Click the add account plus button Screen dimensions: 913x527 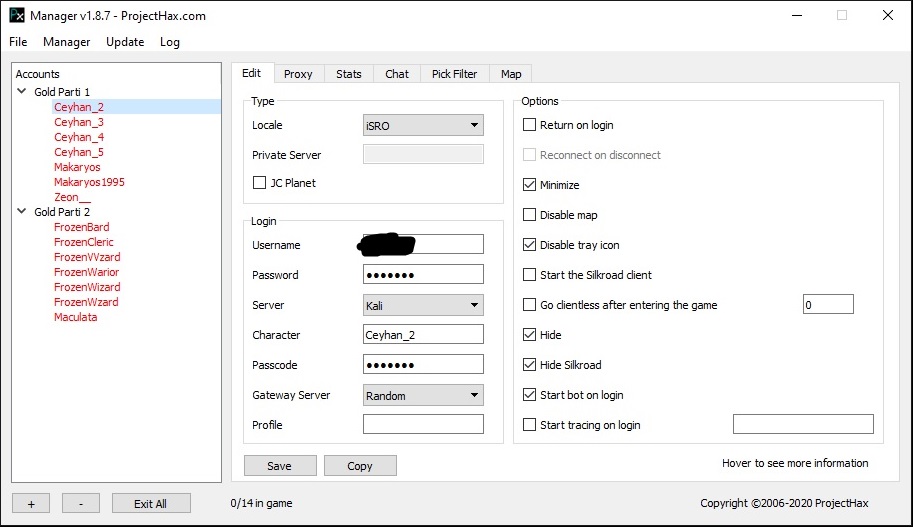pyautogui.click(x=31, y=503)
